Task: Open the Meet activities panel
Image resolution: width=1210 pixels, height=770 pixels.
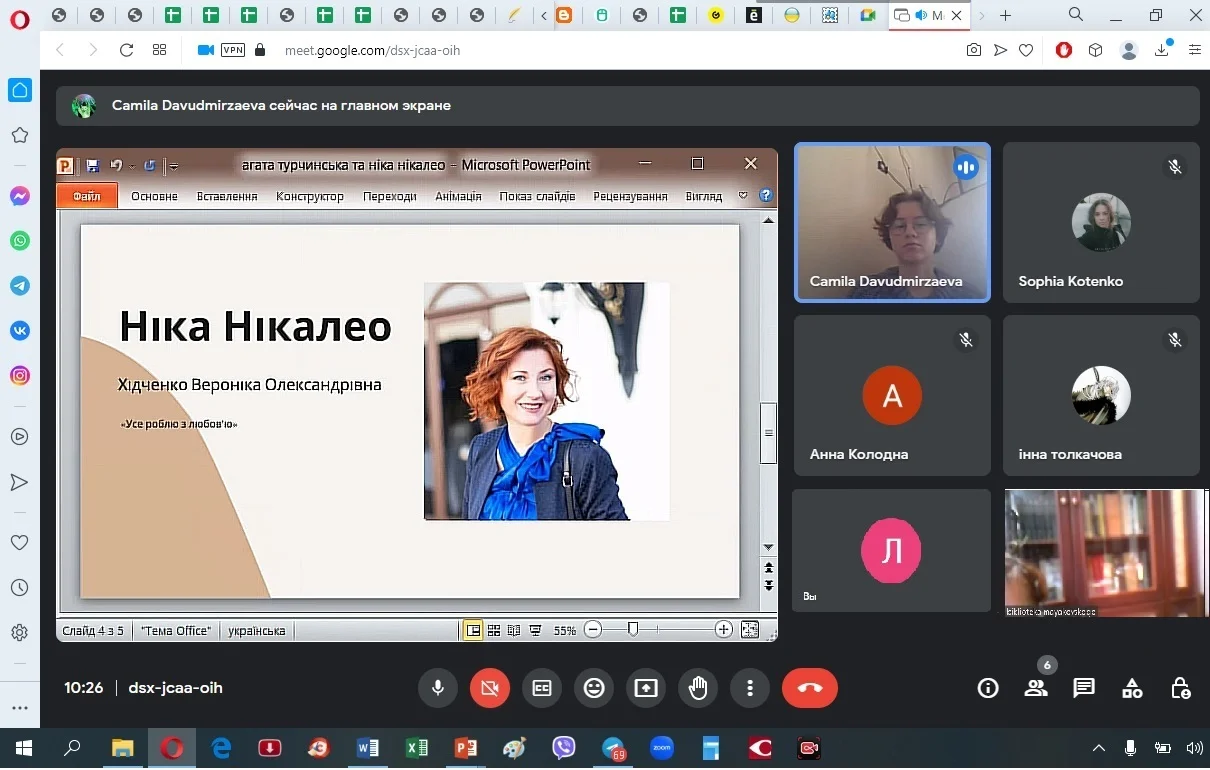Action: click(x=1132, y=688)
